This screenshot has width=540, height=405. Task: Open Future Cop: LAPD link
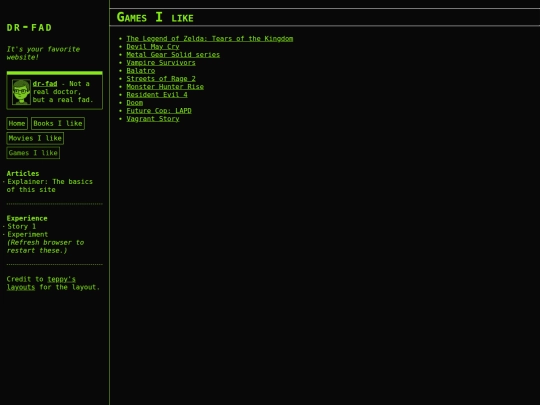(x=159, y=111)
